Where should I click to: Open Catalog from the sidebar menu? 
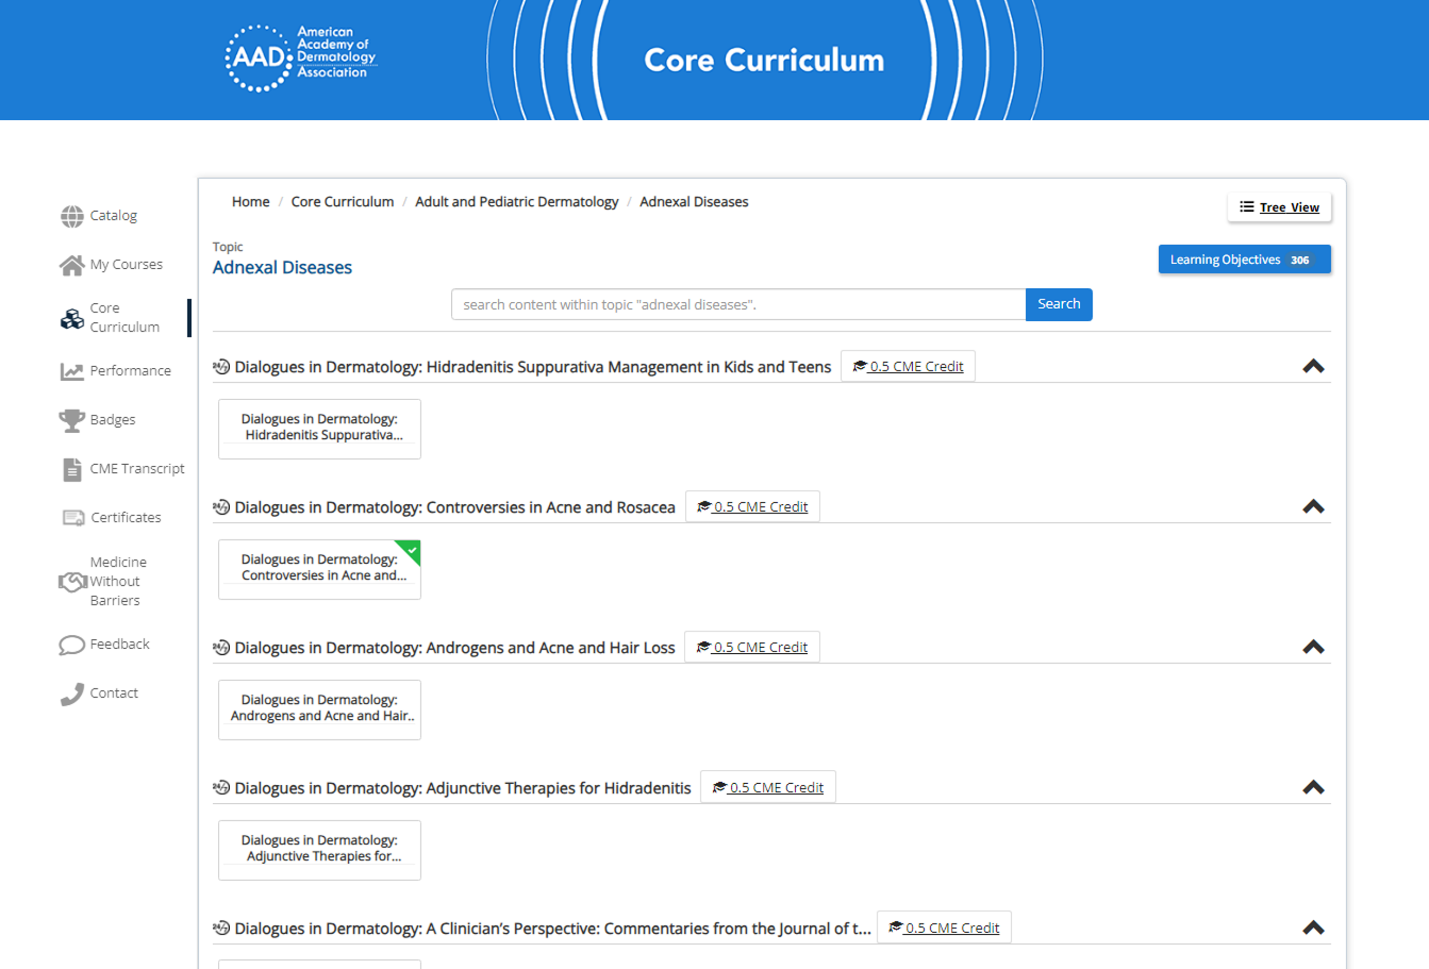click(113, 216)
